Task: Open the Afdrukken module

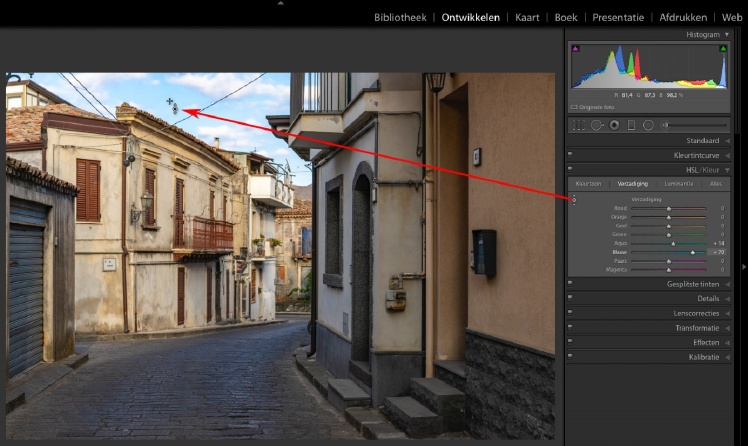Action: [x=683, y=18]
